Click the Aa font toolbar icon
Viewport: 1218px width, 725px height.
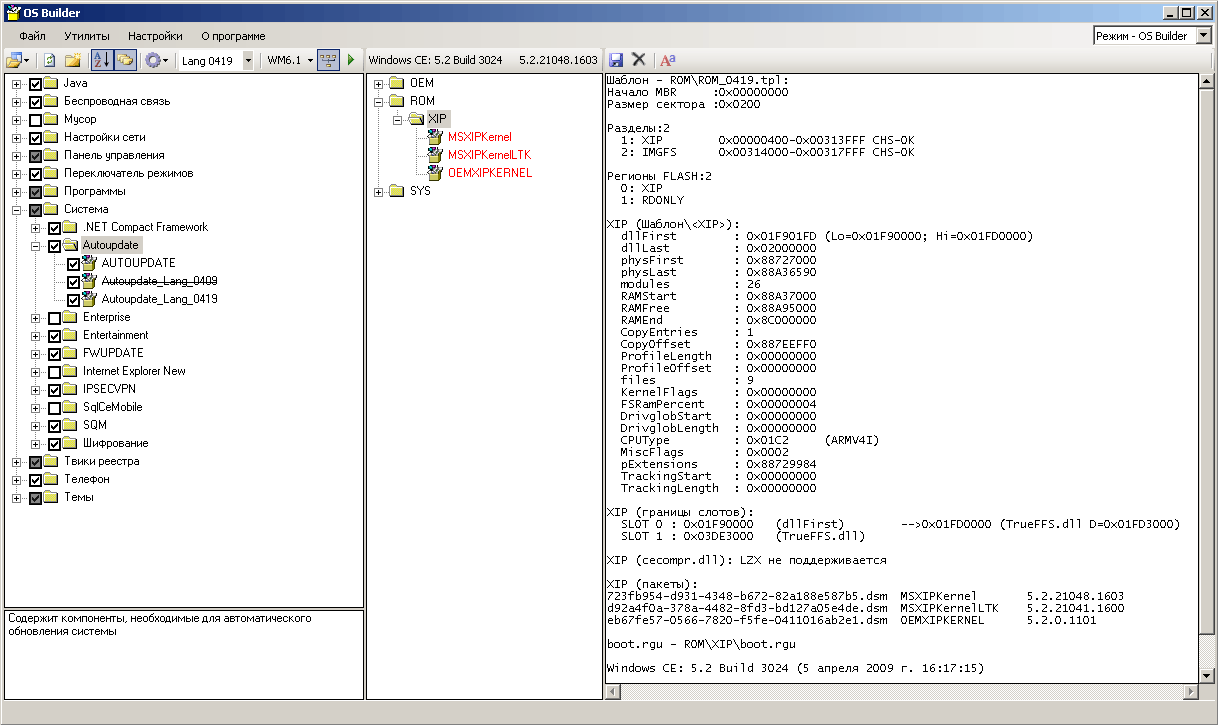pyautogui.click(x=668, y=60)
